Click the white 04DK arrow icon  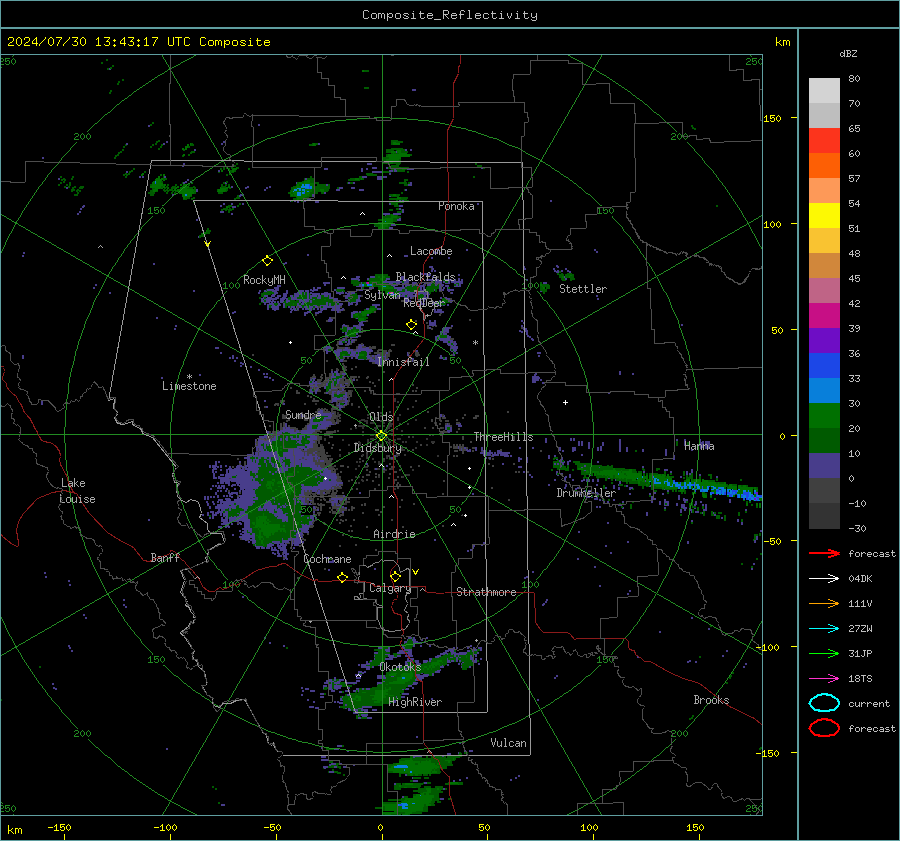[824, 579]
